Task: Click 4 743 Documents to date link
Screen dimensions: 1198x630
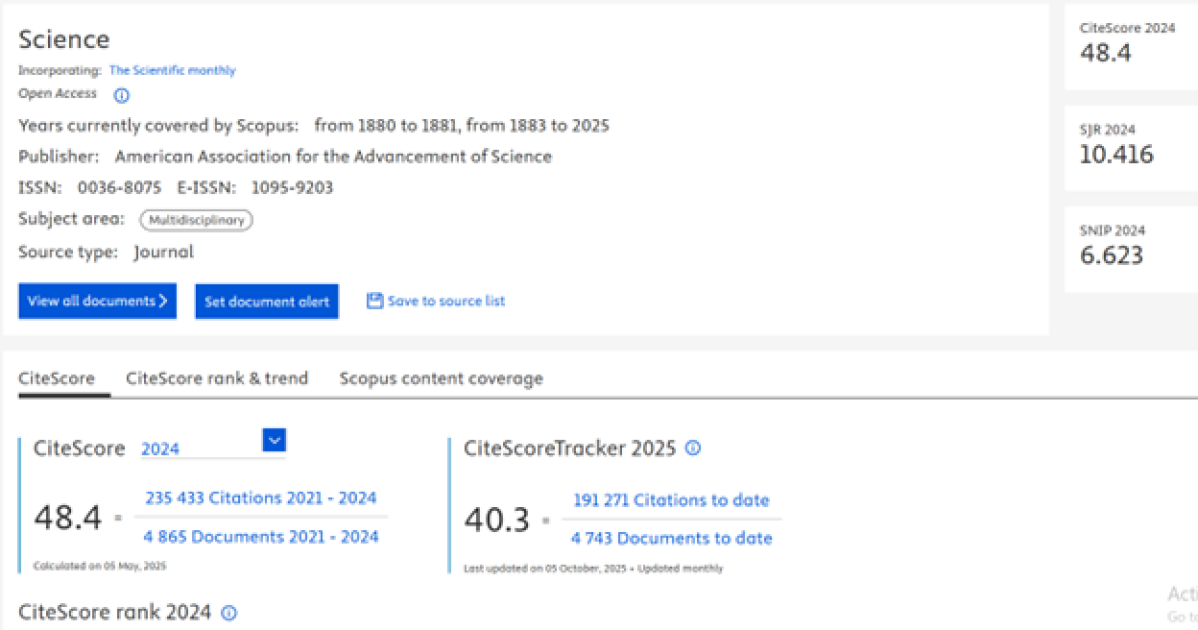Action: coord(671,538)
